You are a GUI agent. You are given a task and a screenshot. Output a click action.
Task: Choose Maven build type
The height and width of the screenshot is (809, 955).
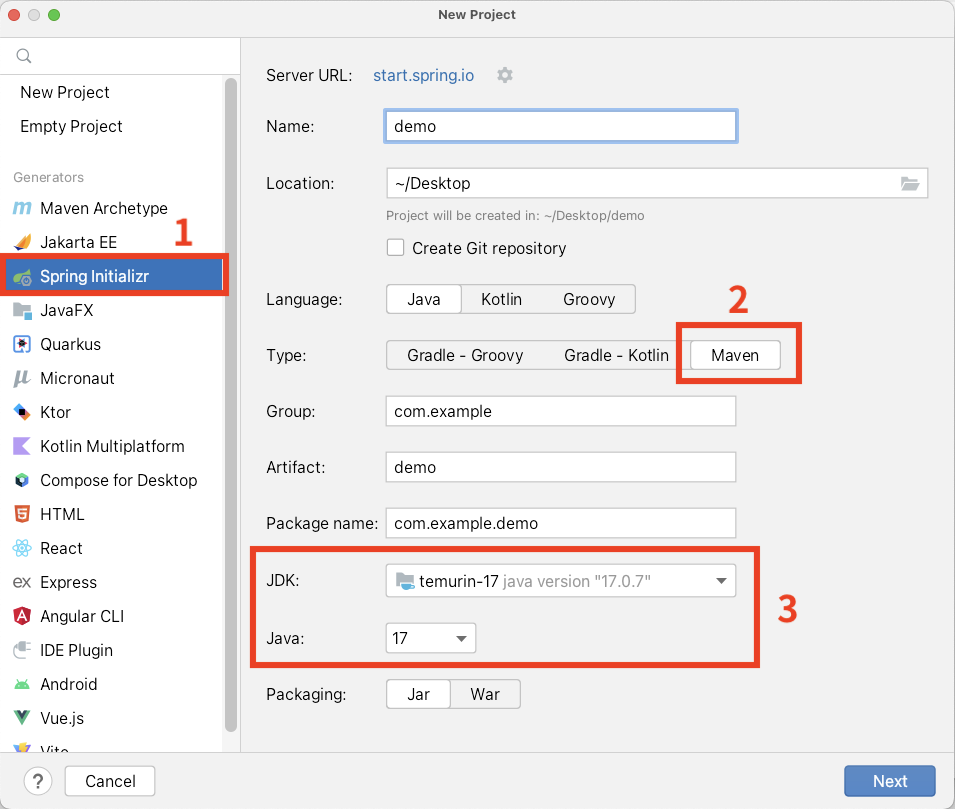735,355
